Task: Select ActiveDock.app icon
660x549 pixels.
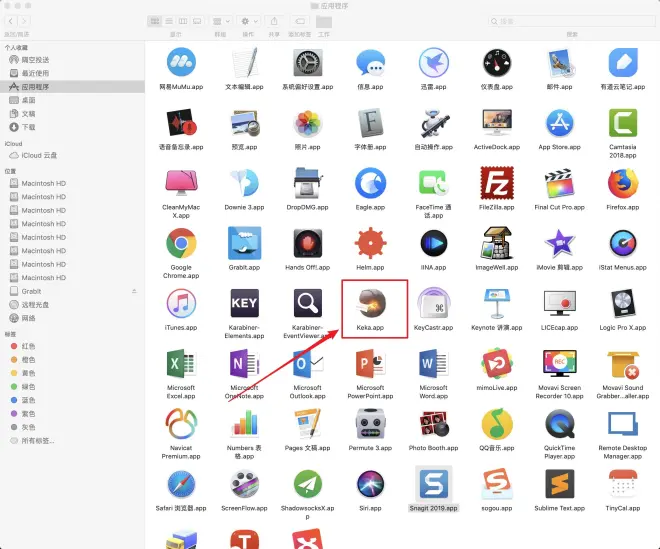Action: 497,123
